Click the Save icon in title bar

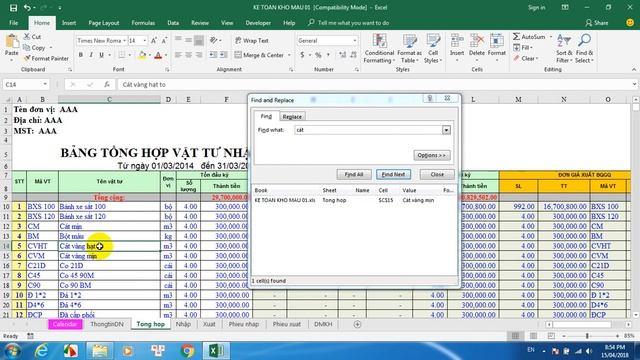[x=13, y=8]
